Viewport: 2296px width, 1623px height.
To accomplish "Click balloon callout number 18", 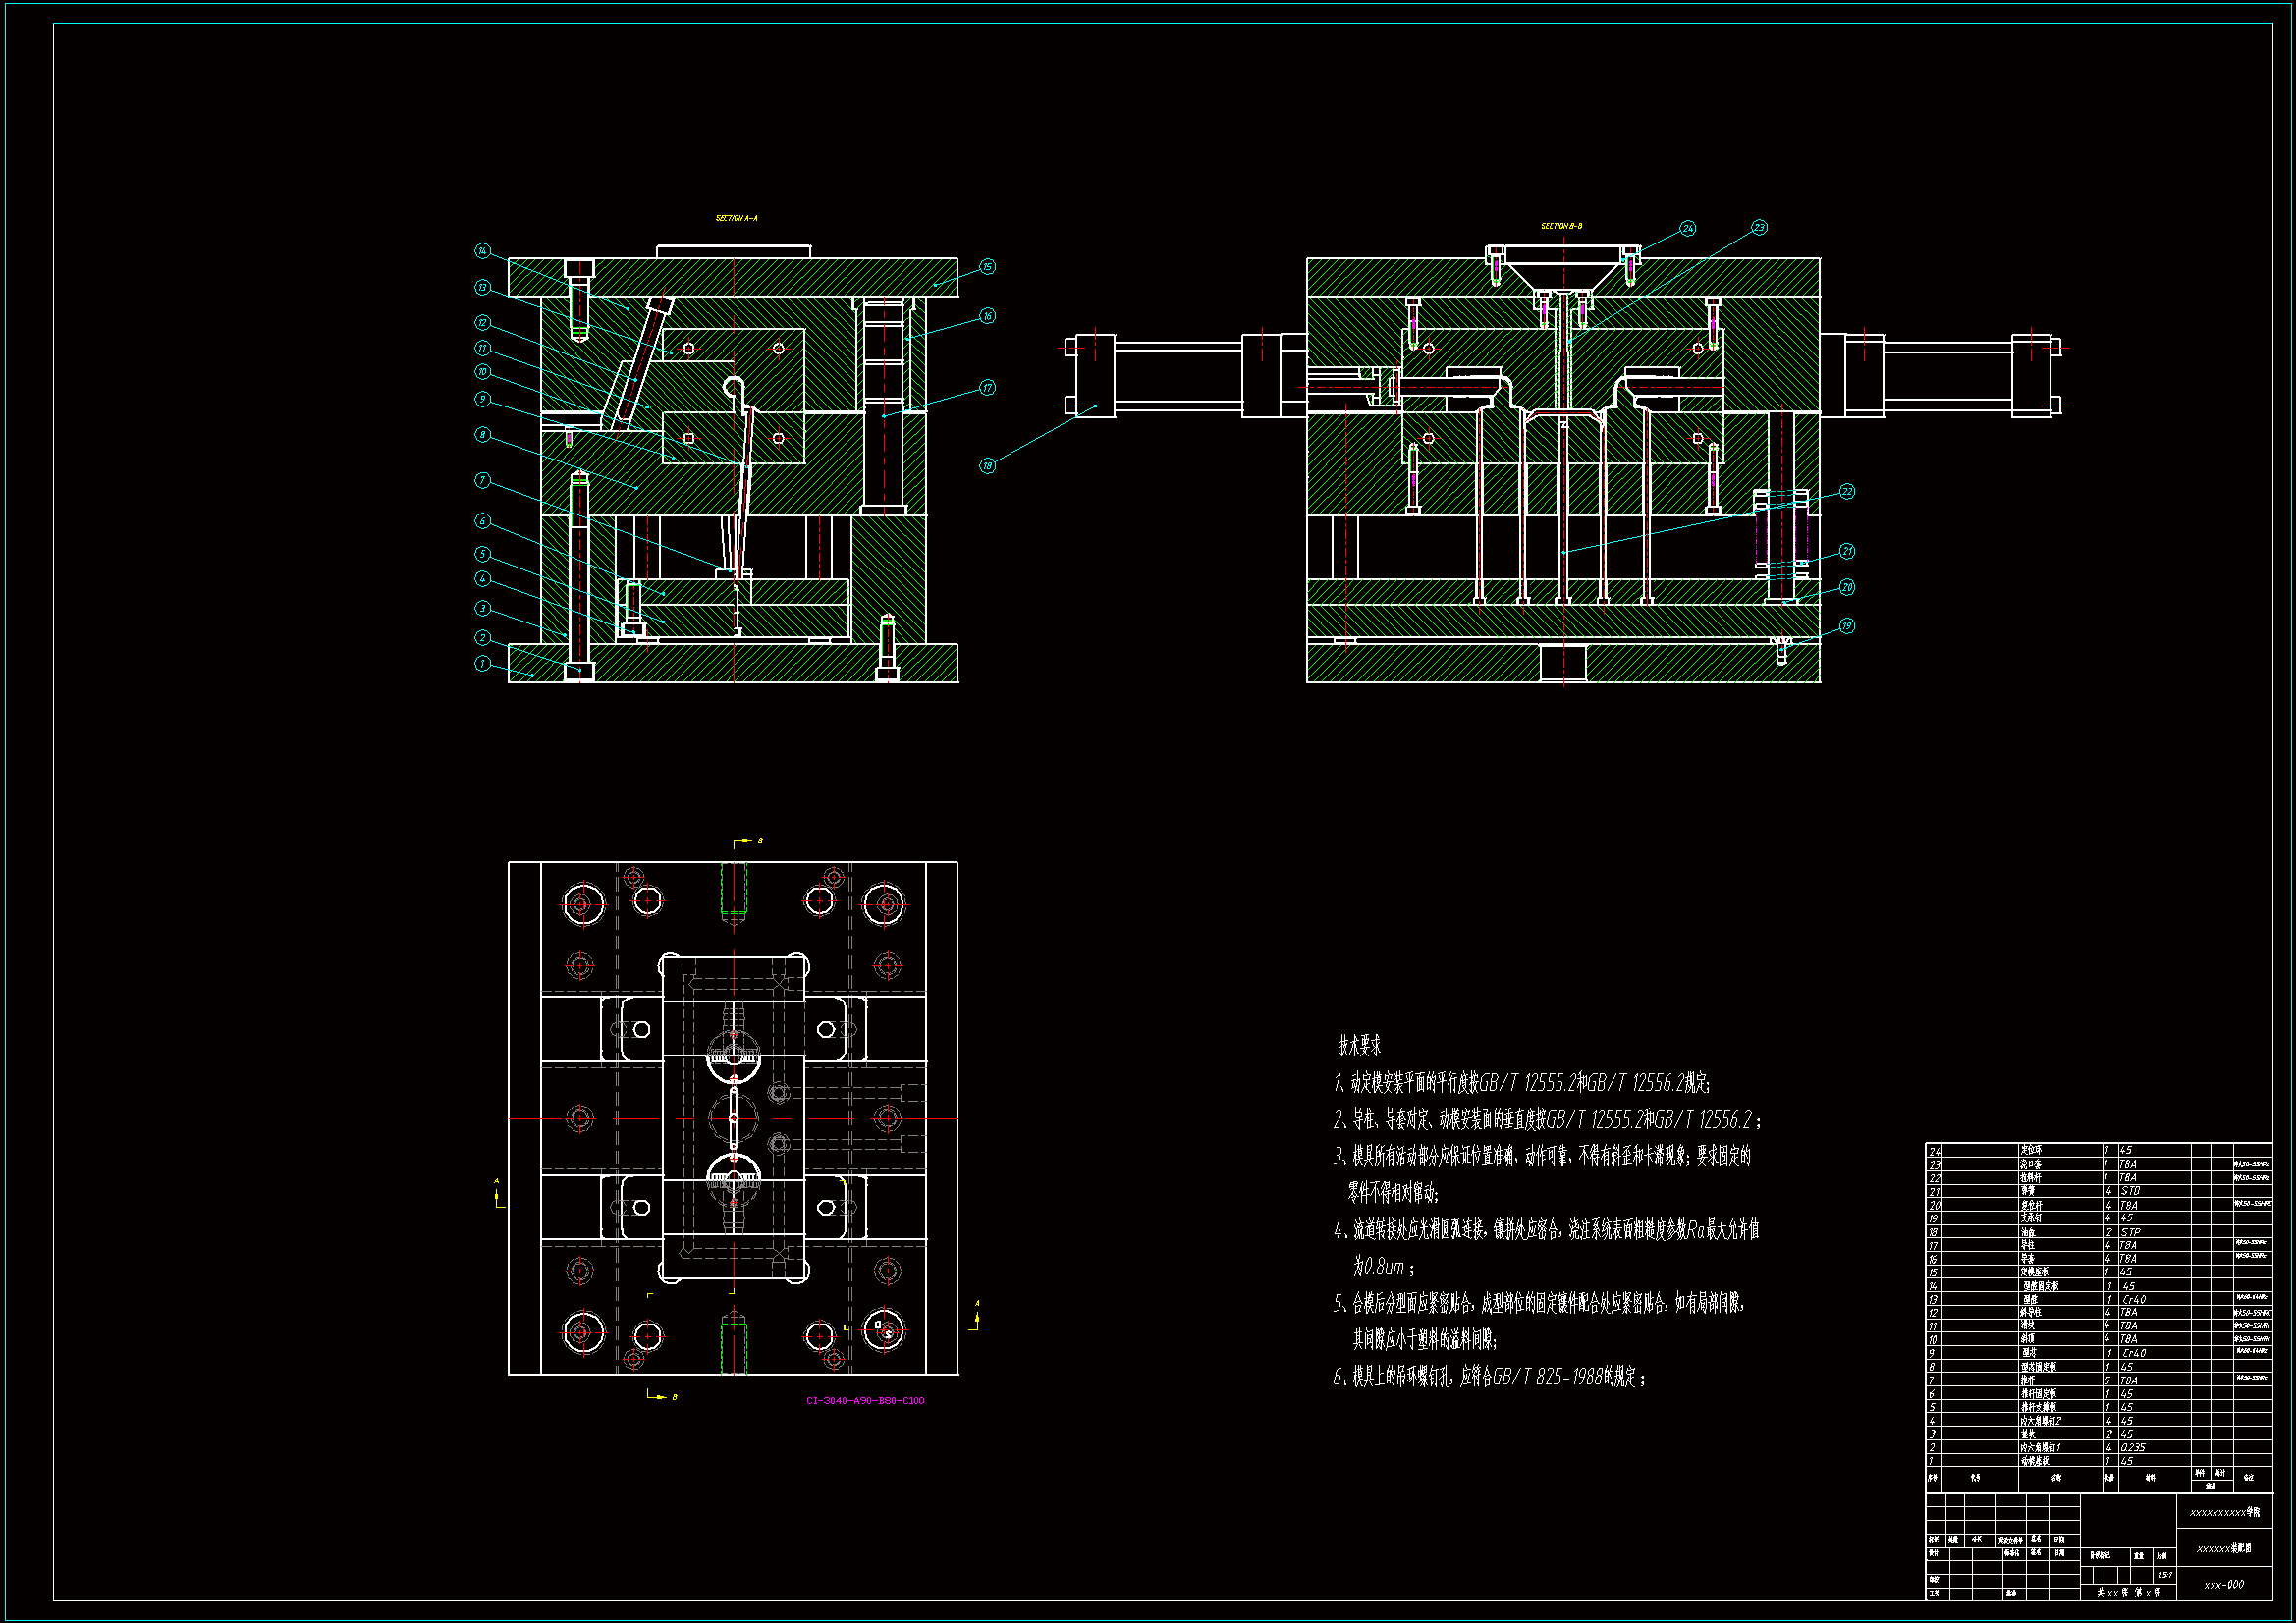I will [x=987, y=466].
